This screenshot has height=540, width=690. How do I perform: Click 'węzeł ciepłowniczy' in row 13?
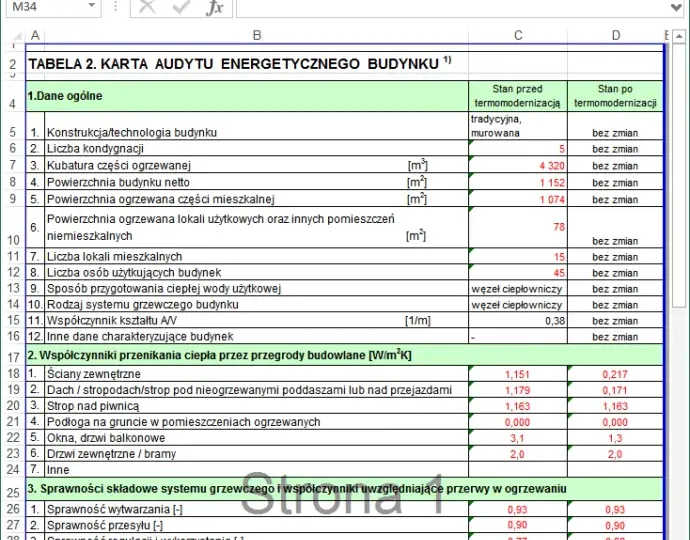(517, 289)
